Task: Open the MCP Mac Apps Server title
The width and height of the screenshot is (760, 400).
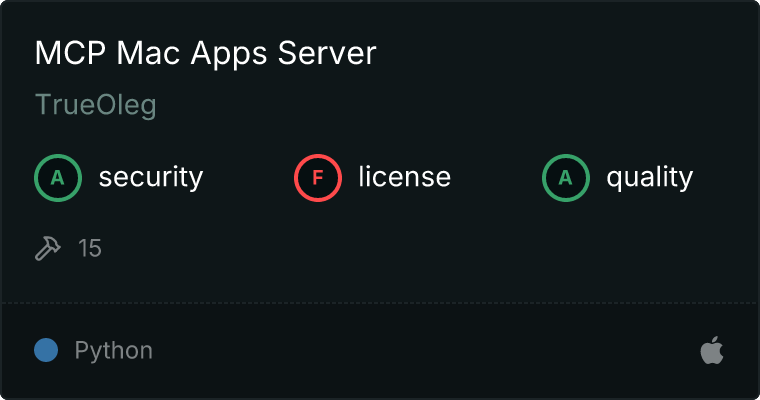Action: (205, 54)
